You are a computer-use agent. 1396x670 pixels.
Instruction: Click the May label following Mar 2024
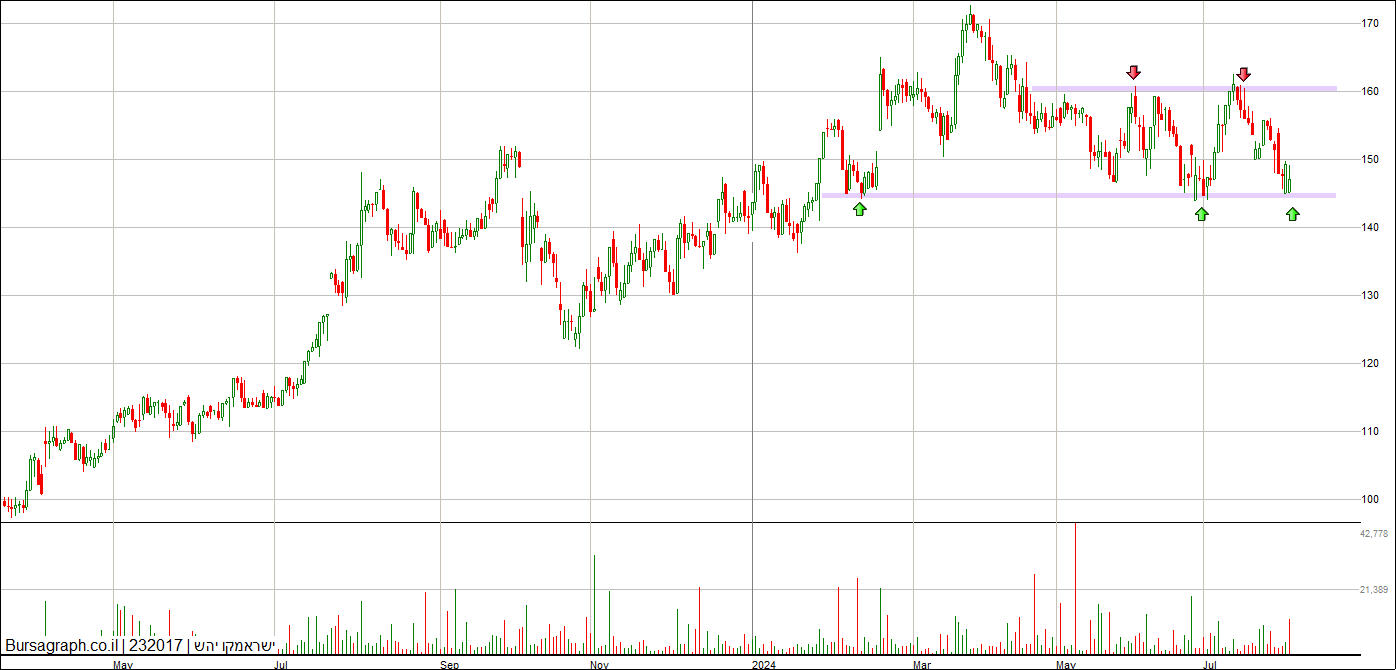1066,664
